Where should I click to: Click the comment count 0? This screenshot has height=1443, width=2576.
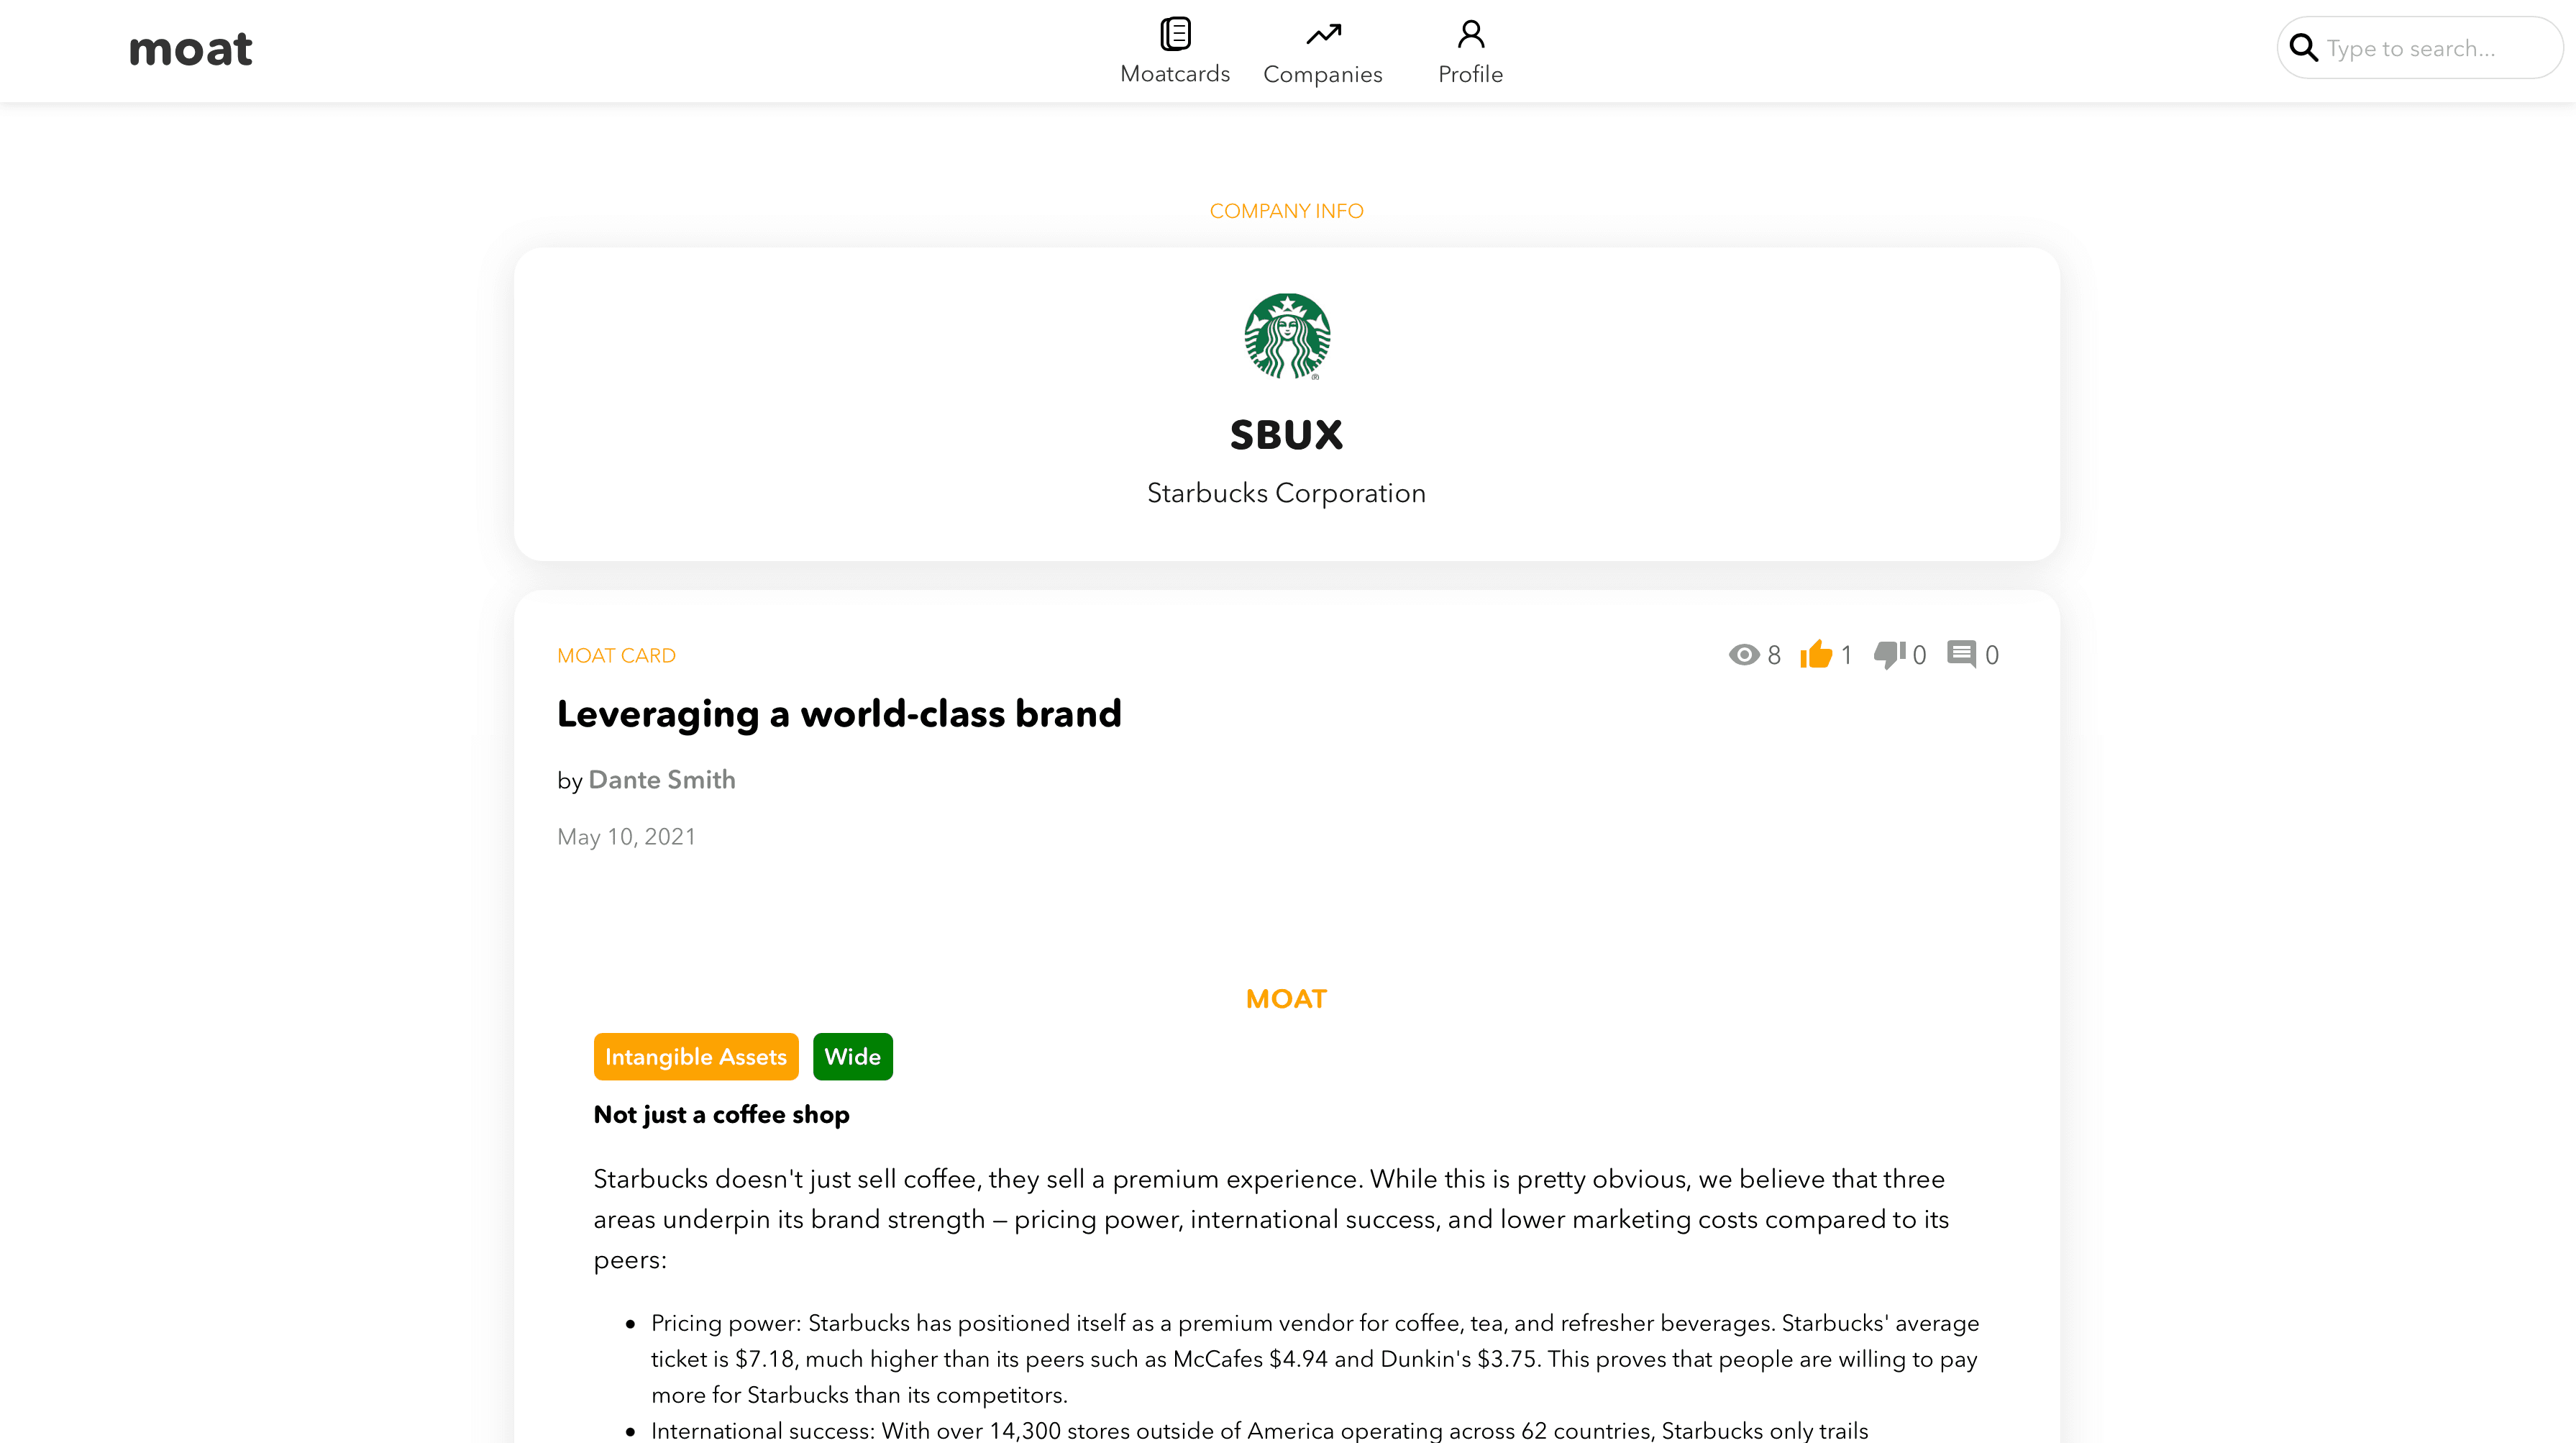coord(1992,655)
